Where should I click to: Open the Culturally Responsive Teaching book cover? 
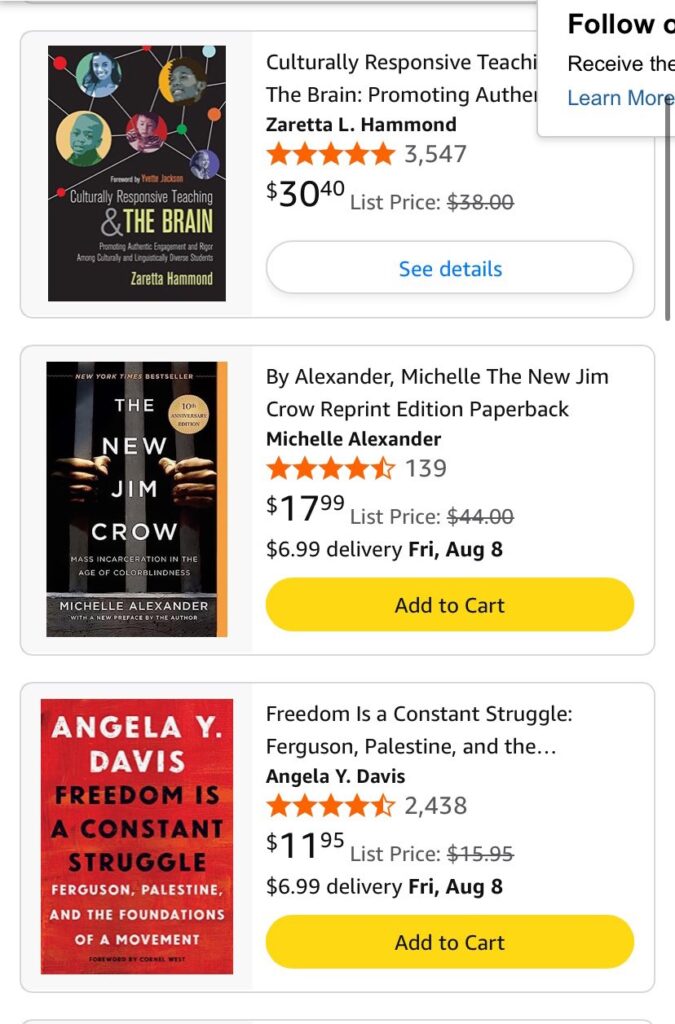click(137, 173)
